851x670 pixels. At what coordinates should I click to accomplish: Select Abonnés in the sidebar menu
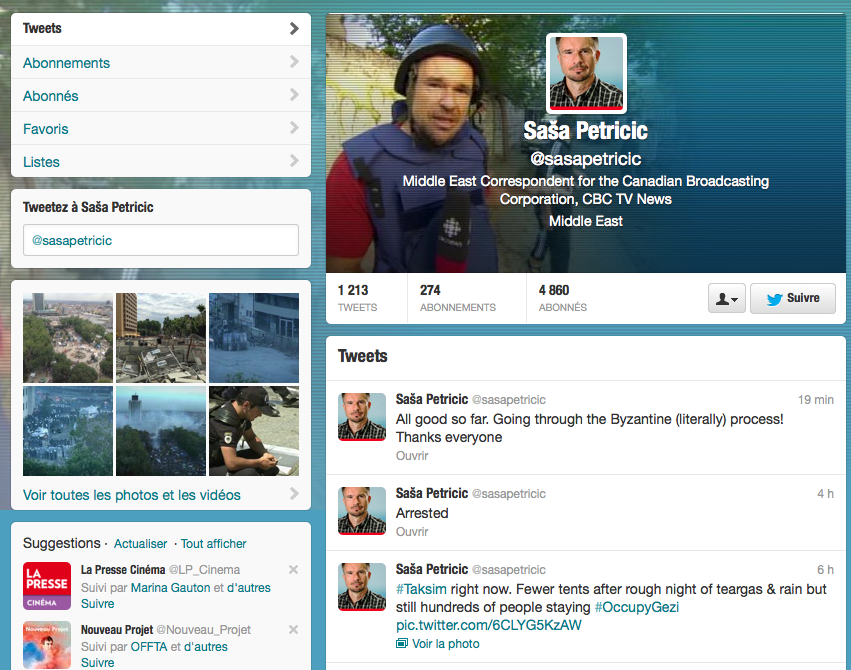[x=50, y=96]
